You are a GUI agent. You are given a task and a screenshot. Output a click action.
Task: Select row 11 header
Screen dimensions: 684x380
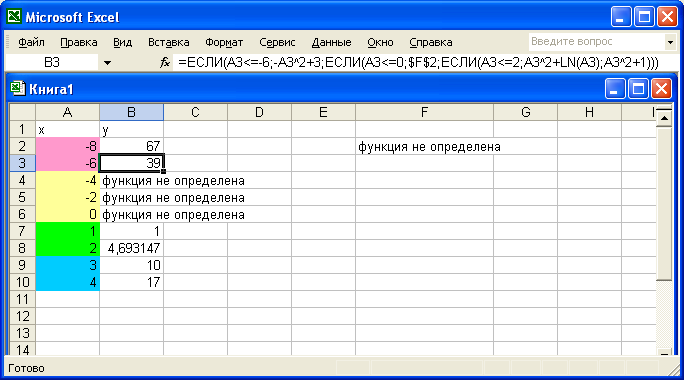[x=22, y=299]
